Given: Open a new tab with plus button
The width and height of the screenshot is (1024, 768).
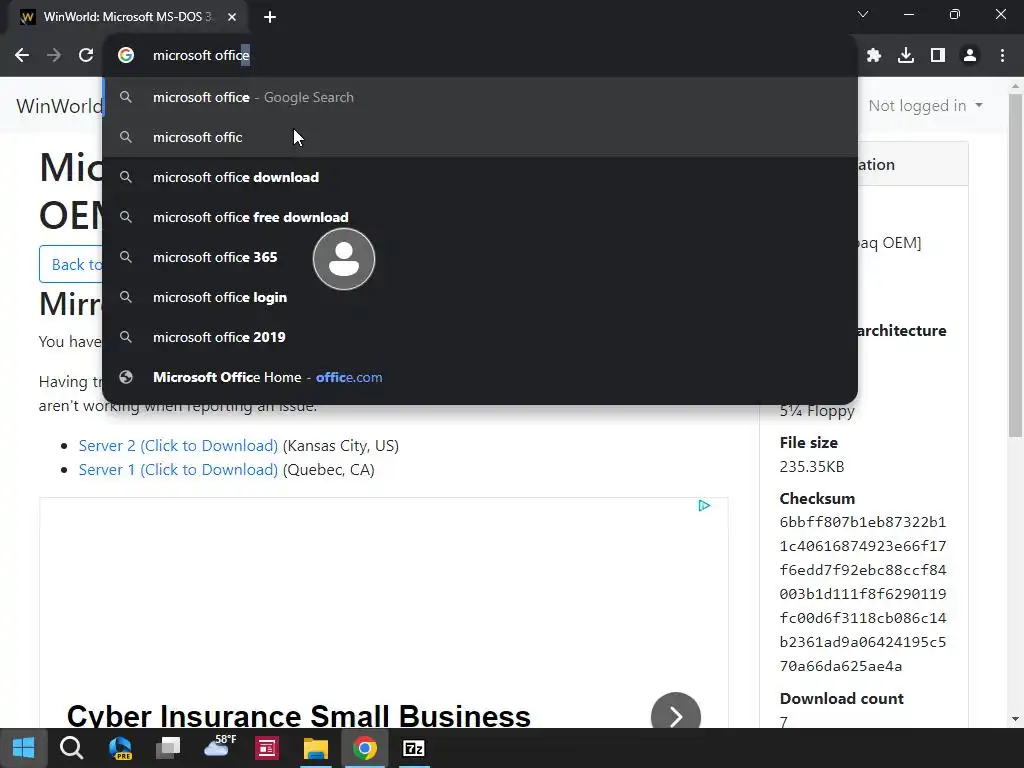Looking at the screenshot, I should (270, 17).
